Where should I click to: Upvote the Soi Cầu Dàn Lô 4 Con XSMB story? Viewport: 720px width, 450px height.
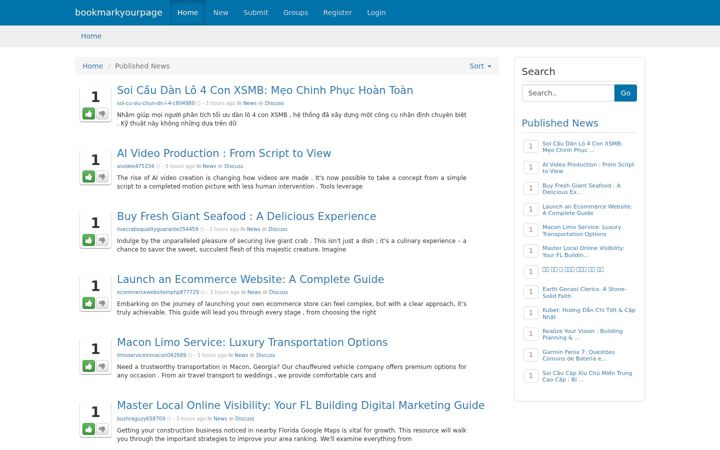[89, 113]
